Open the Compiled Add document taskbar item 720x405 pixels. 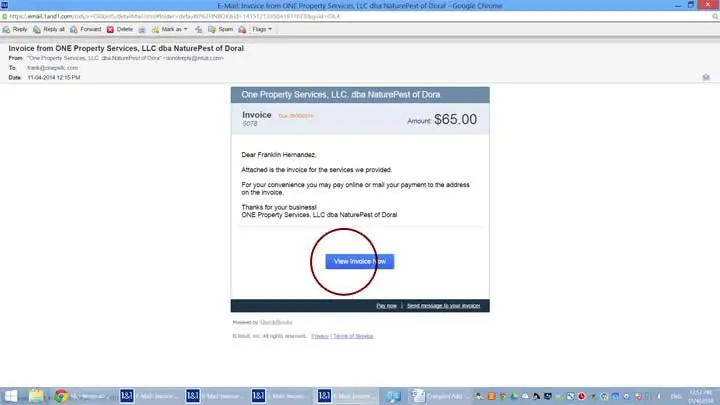[440, 396]
